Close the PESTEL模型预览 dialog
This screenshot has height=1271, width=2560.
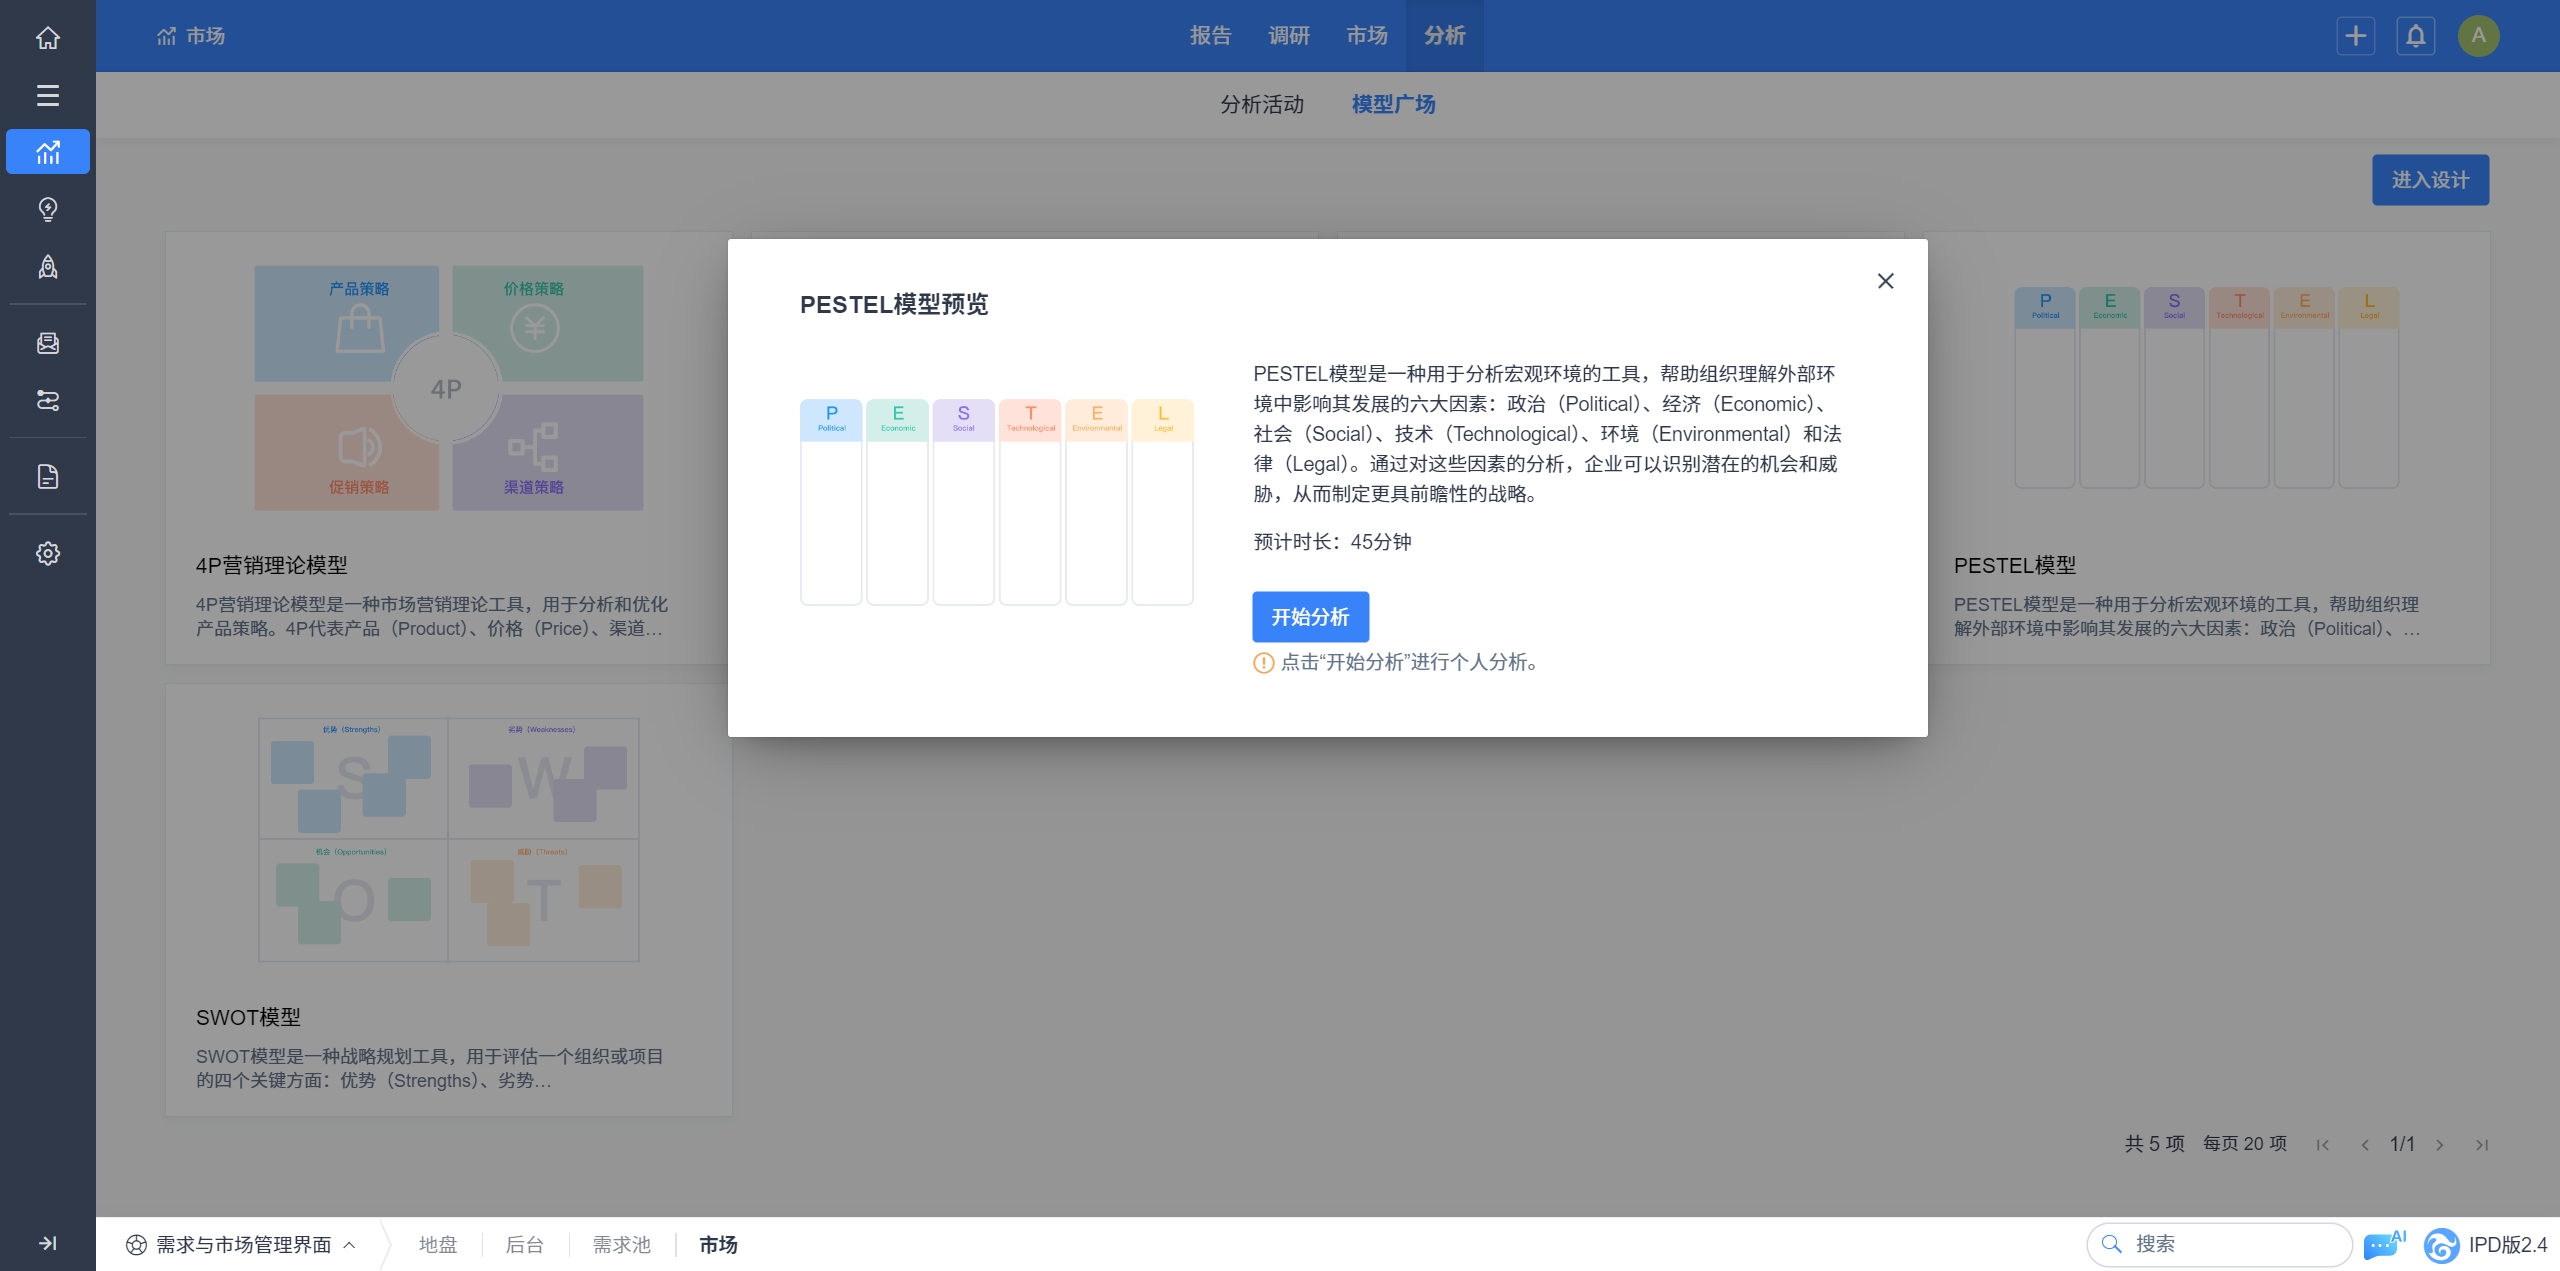coord(1885,281)
